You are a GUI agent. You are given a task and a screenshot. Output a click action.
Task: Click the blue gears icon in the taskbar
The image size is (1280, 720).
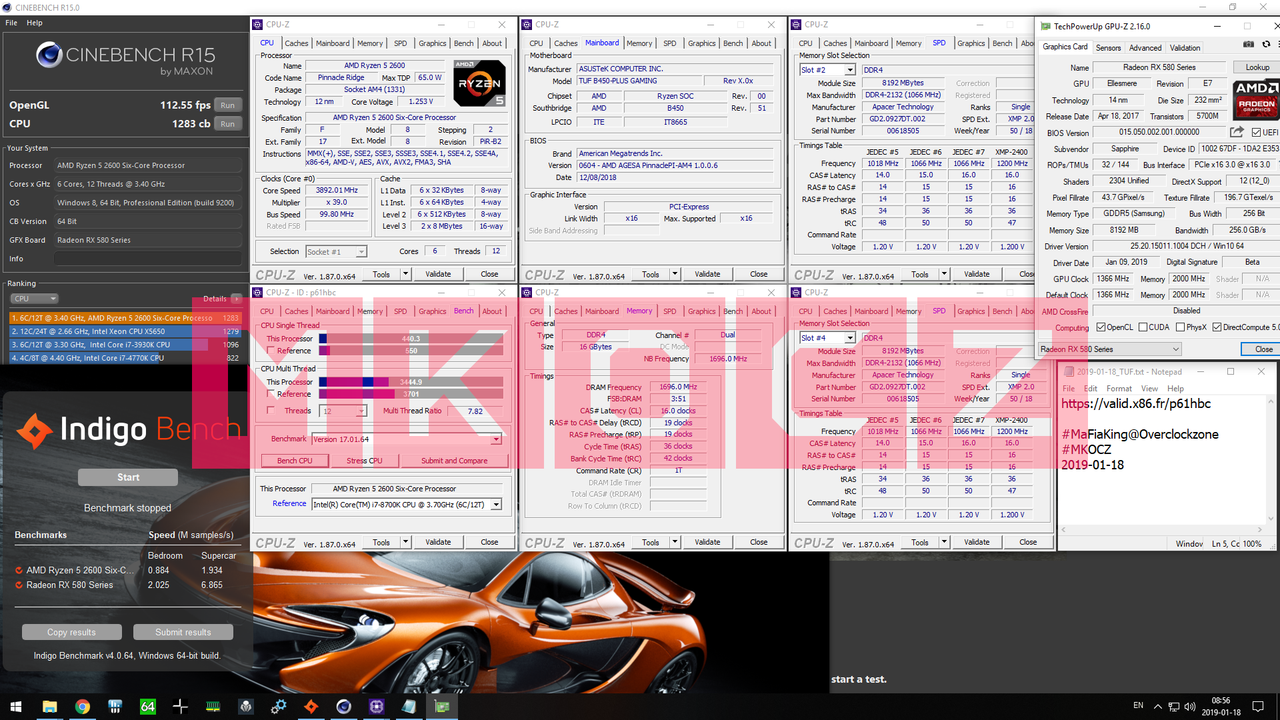click(279, 706)
